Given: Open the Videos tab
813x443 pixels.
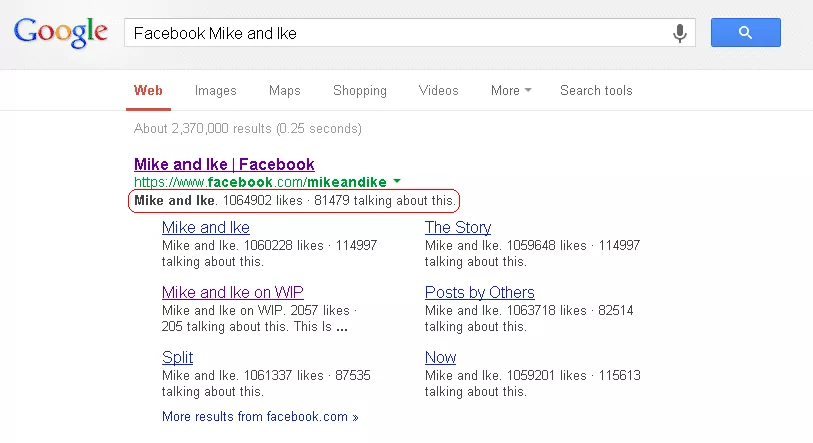Looking at the screenshot, I should pos(439,90).
